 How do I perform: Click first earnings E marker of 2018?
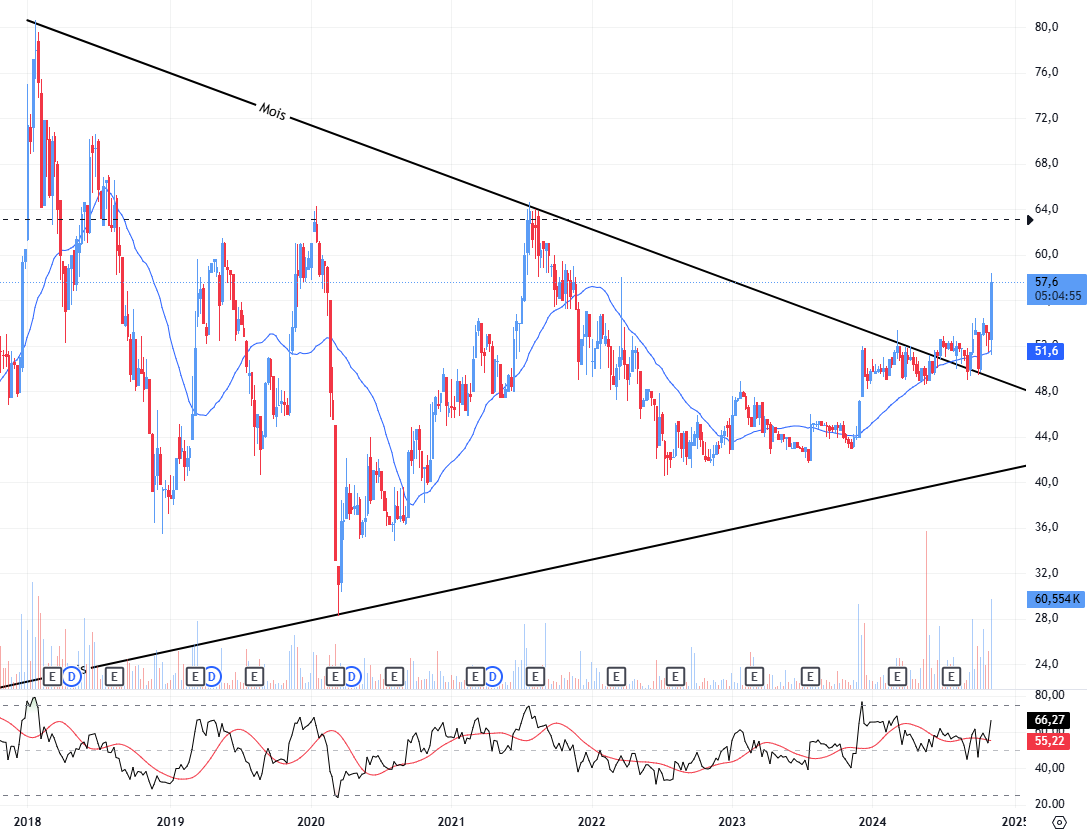pyautogui.click(x=53, y=676)
